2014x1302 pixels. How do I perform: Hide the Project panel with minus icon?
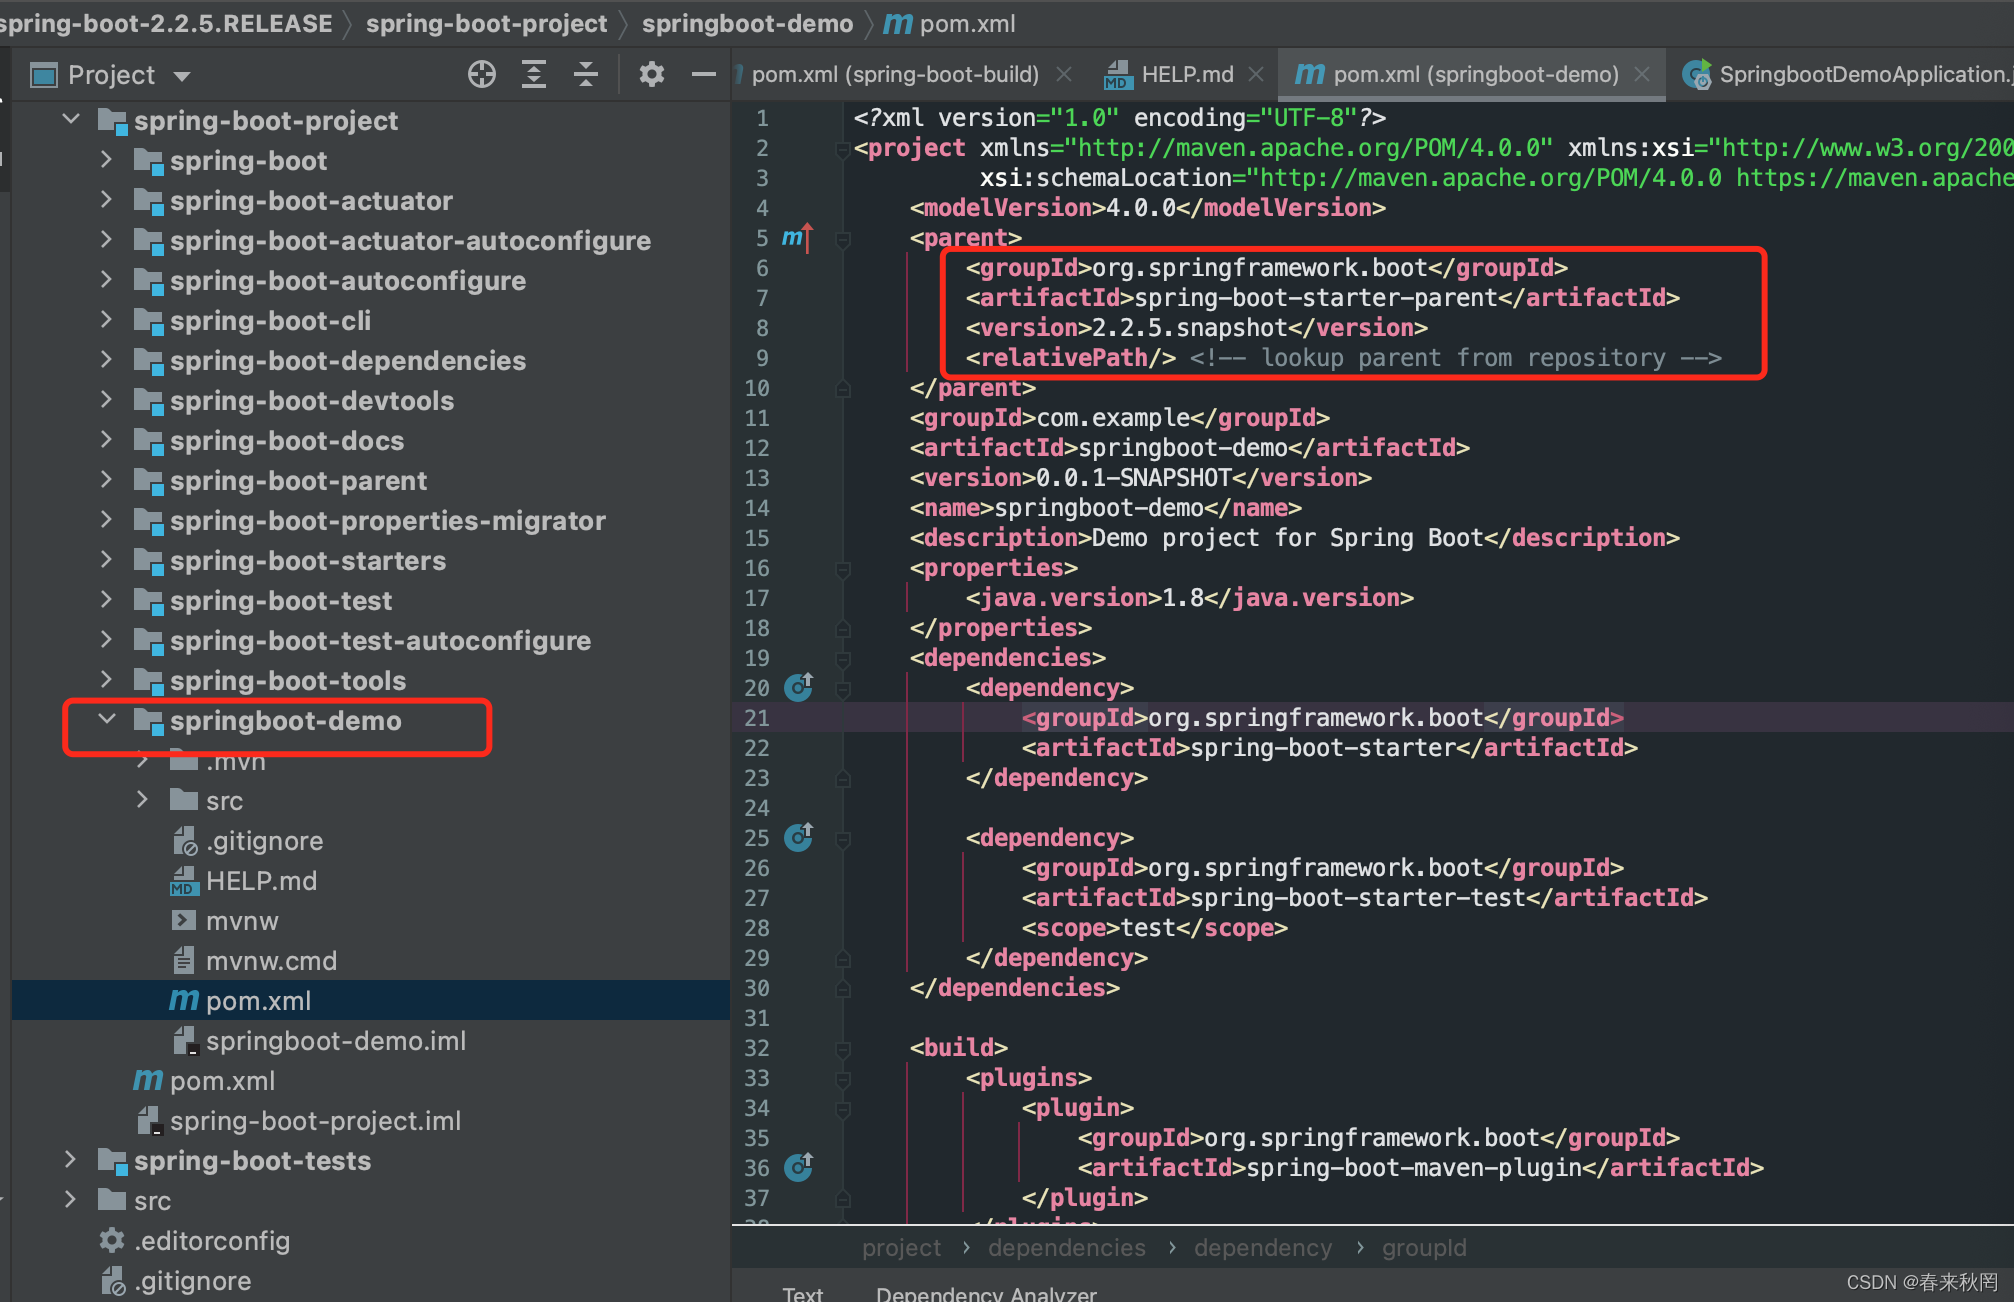(x=704, y=75)
